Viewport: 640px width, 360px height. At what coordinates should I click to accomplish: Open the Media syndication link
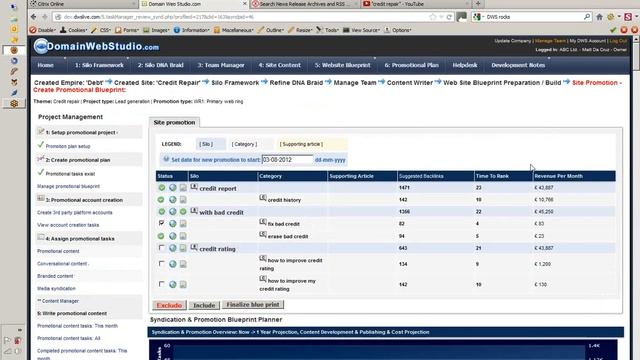pos(56,289)
